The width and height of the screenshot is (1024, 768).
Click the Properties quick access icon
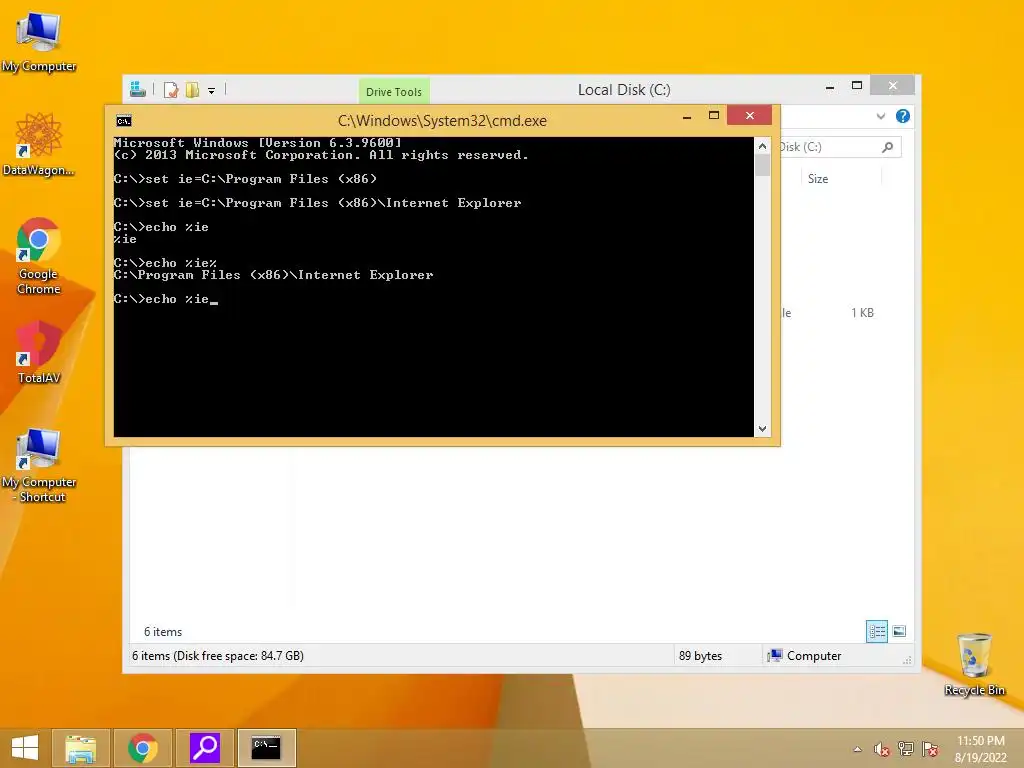tap(171, 89)
